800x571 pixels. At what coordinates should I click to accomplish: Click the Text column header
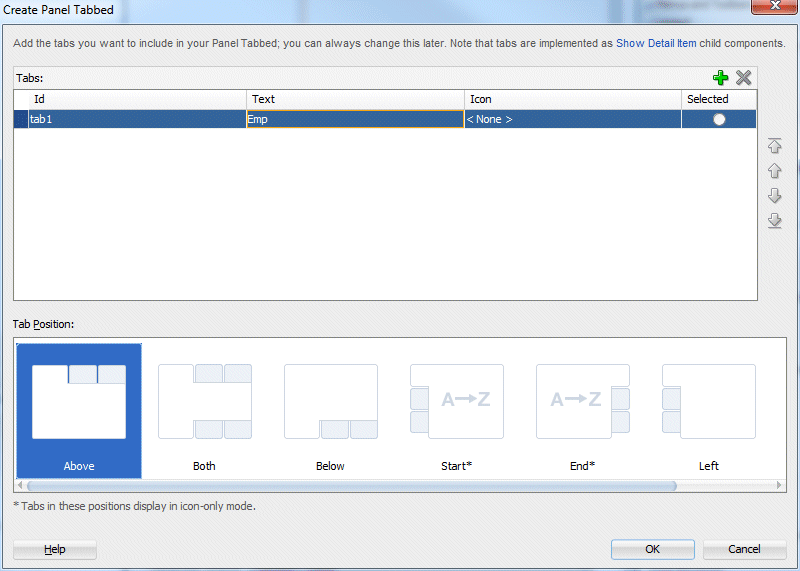click(x=356, y=99)
